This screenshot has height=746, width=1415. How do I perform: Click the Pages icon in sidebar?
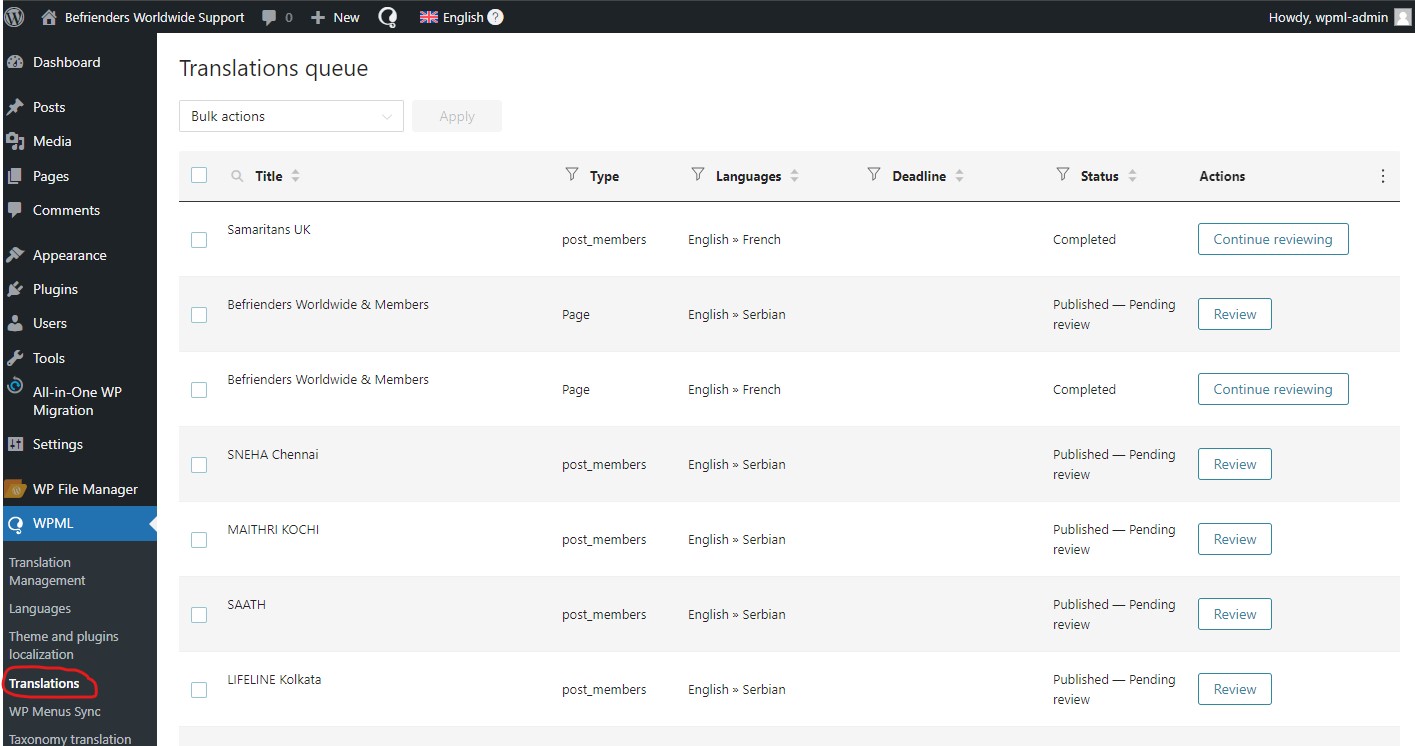click(15, 176)
